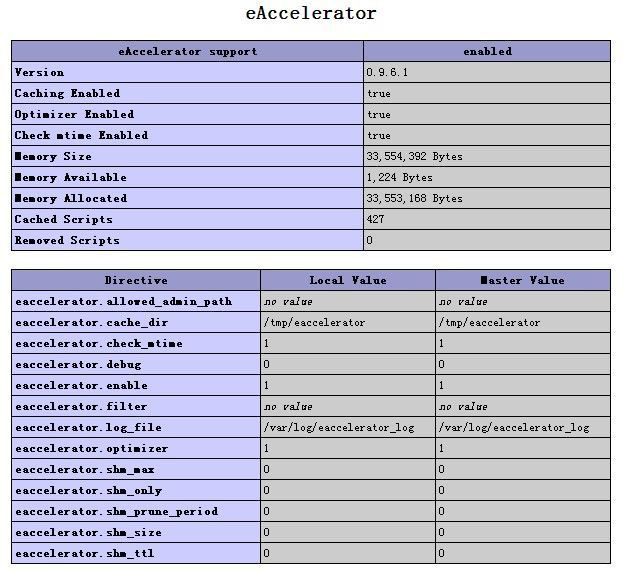Click the local cache_dir /tmp/eaccelerator value
The image size is (623, 572).
(x=314, y=323)
